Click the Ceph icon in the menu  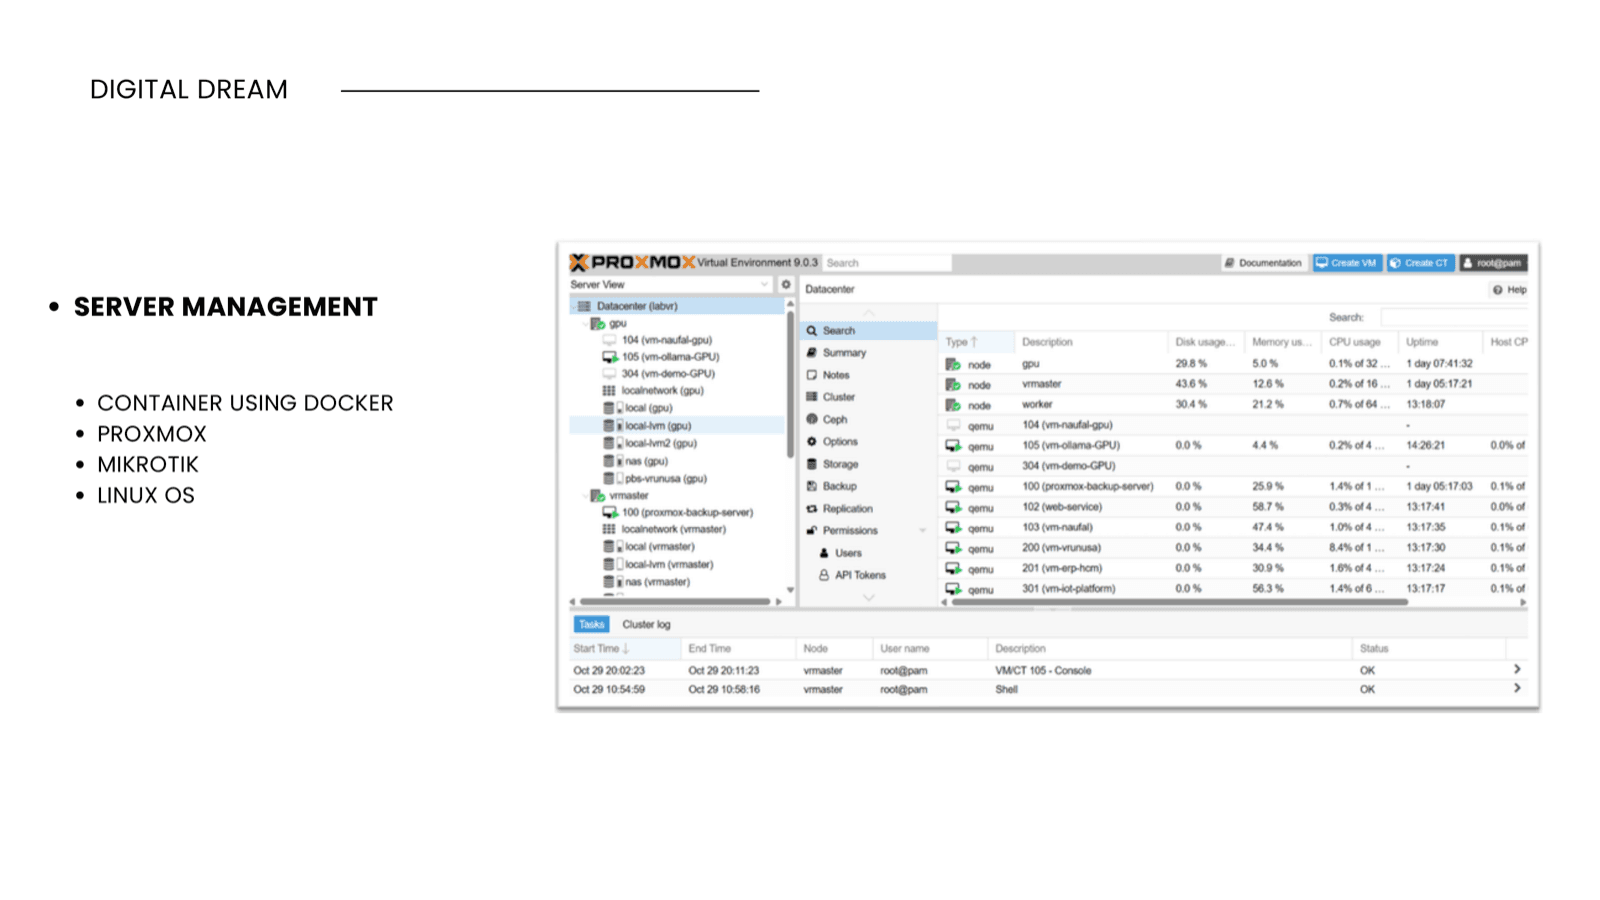[812, 420]
